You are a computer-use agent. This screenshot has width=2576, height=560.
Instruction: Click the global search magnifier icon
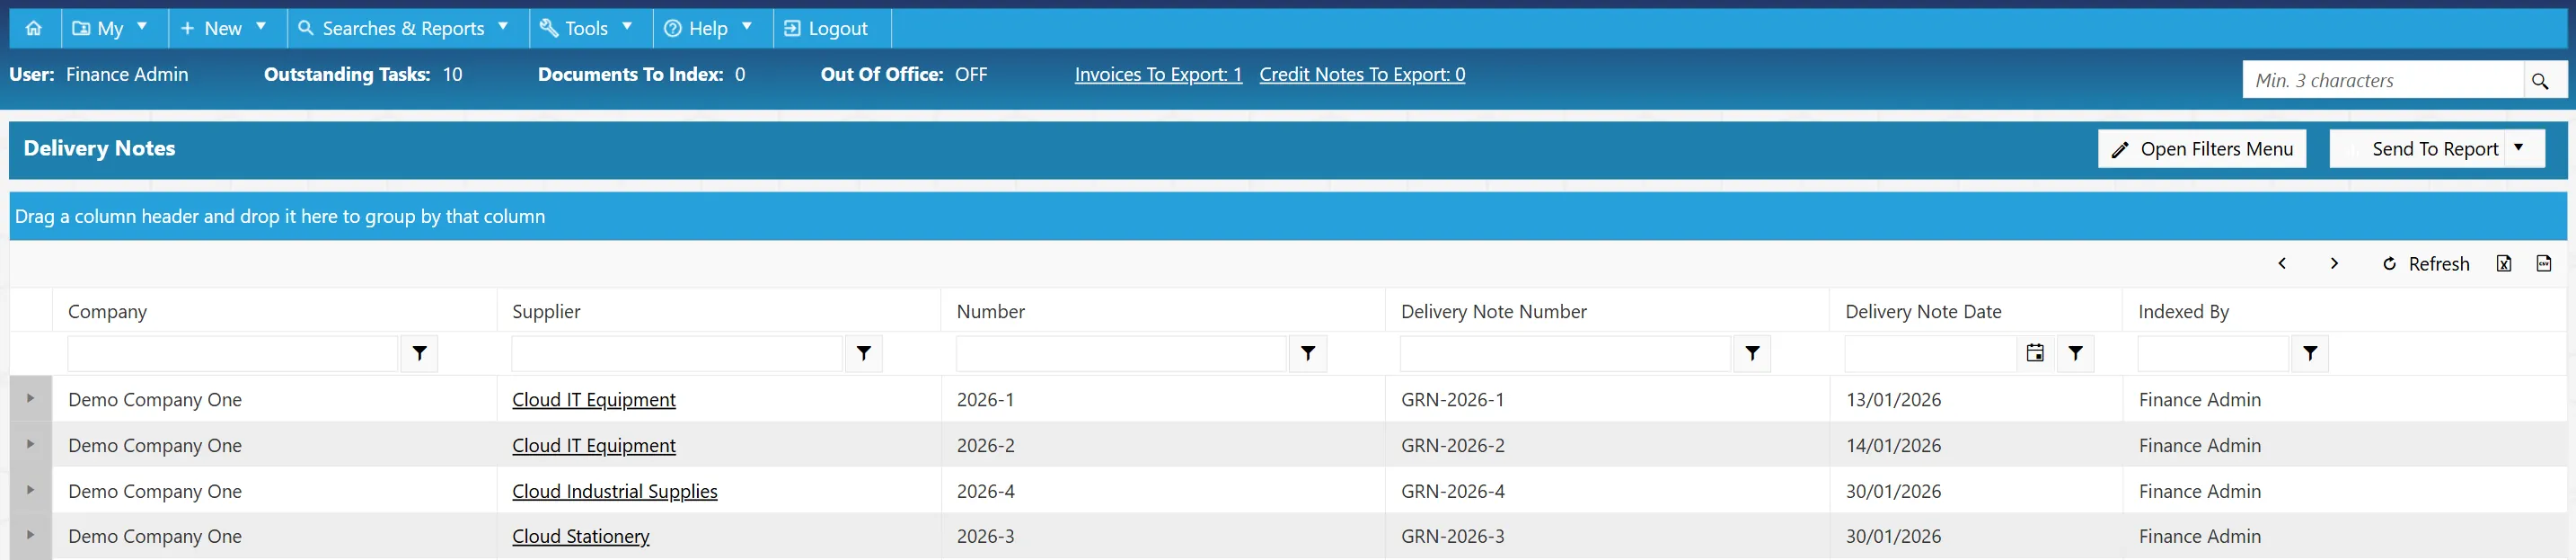click(x=2540, y=80)
